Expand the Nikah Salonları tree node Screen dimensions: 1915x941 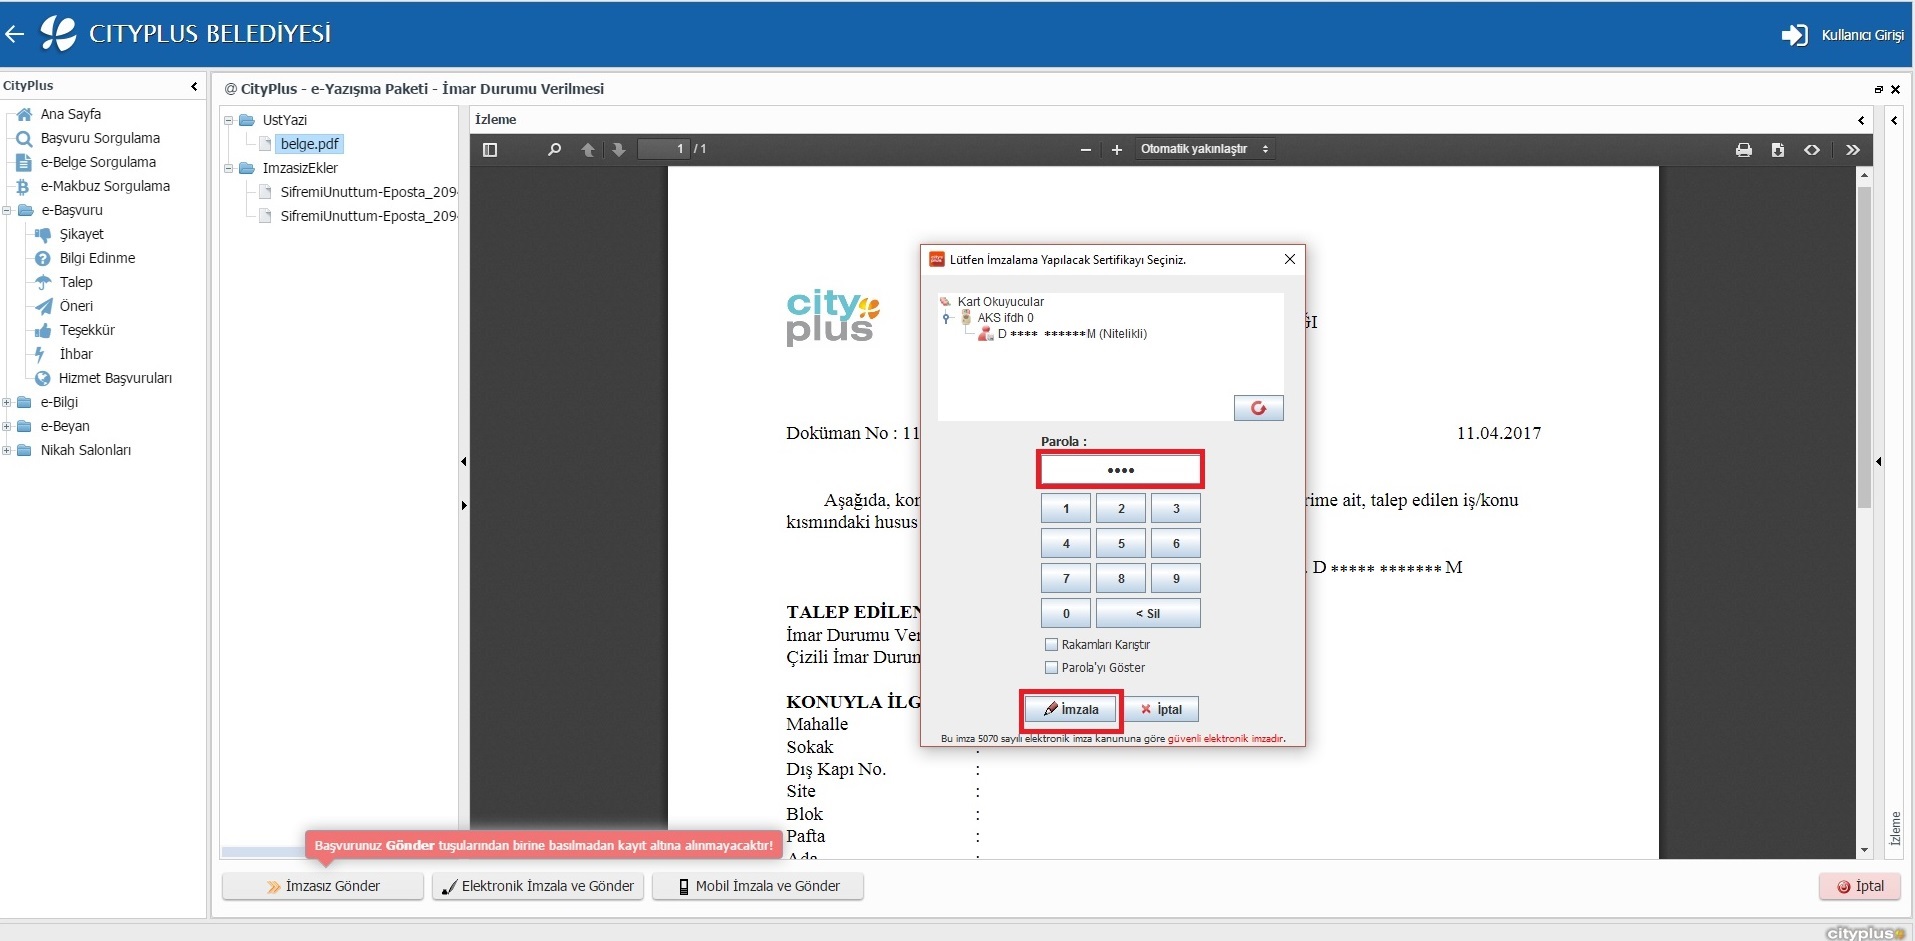[7, 450]
